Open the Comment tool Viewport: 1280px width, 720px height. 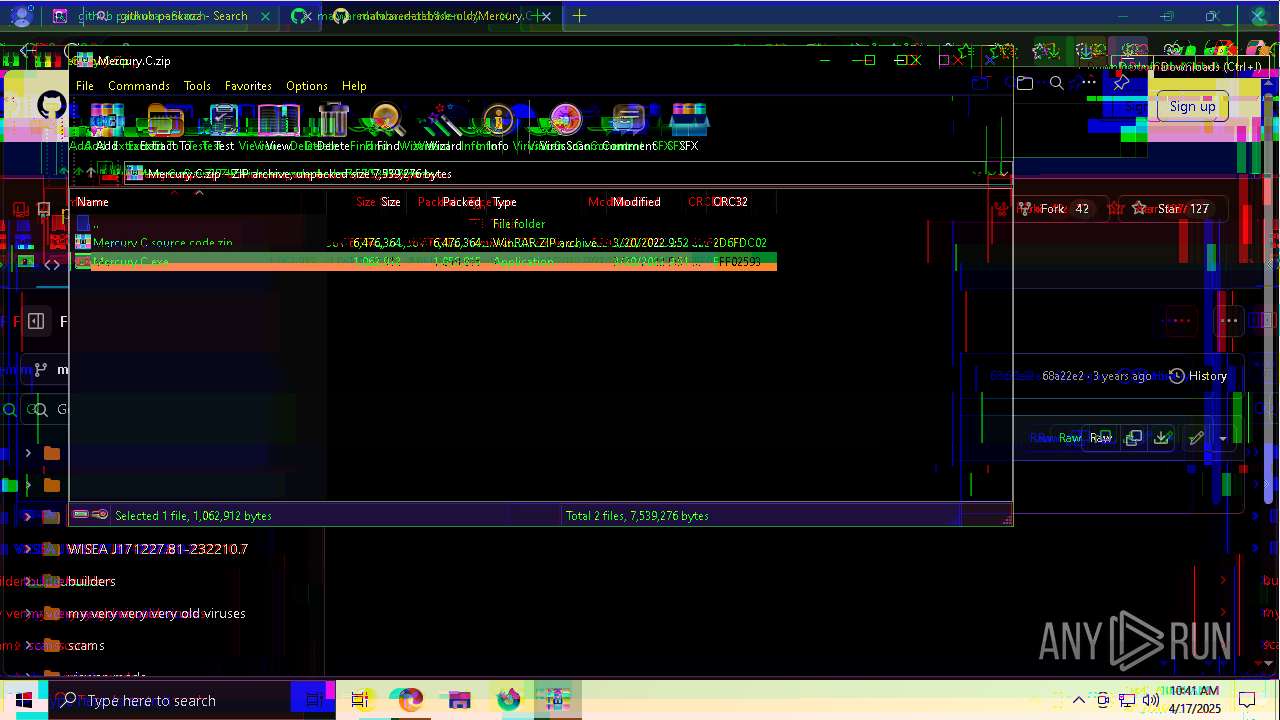629,127
